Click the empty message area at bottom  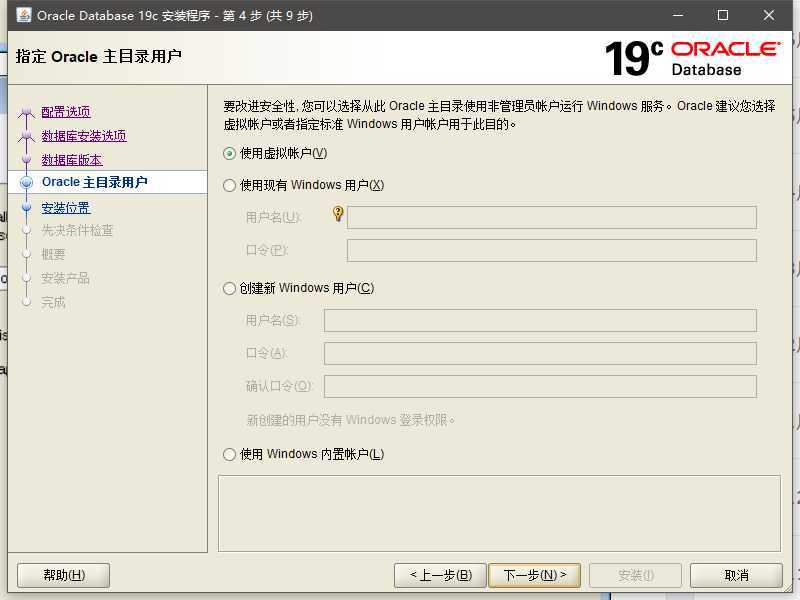tap(499, 513)
